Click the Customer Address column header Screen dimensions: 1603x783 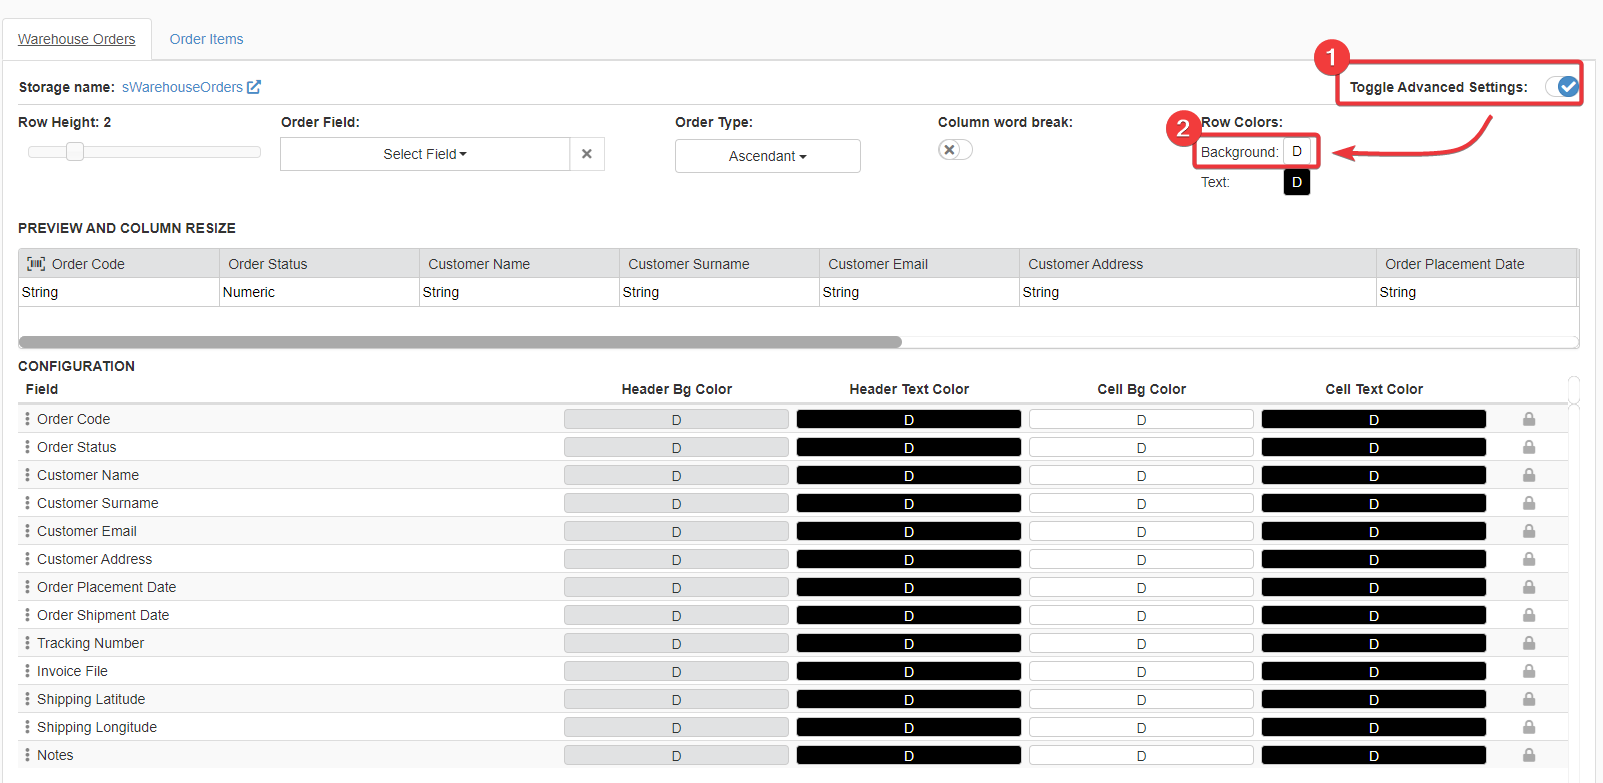point(1086,264)
